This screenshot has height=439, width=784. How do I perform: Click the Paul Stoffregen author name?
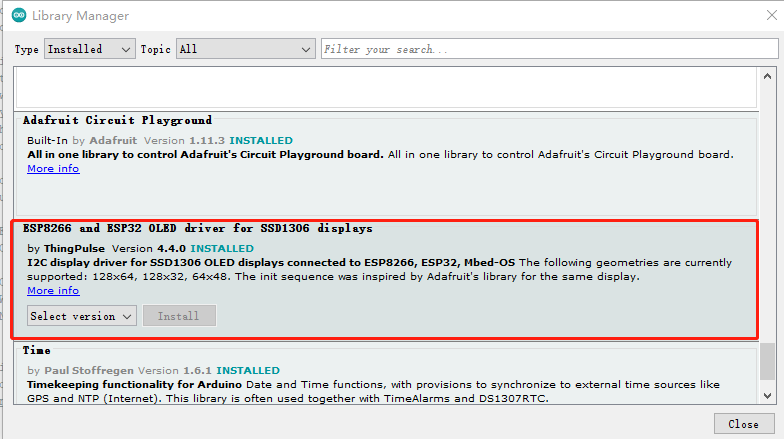(x=89, y=370)
